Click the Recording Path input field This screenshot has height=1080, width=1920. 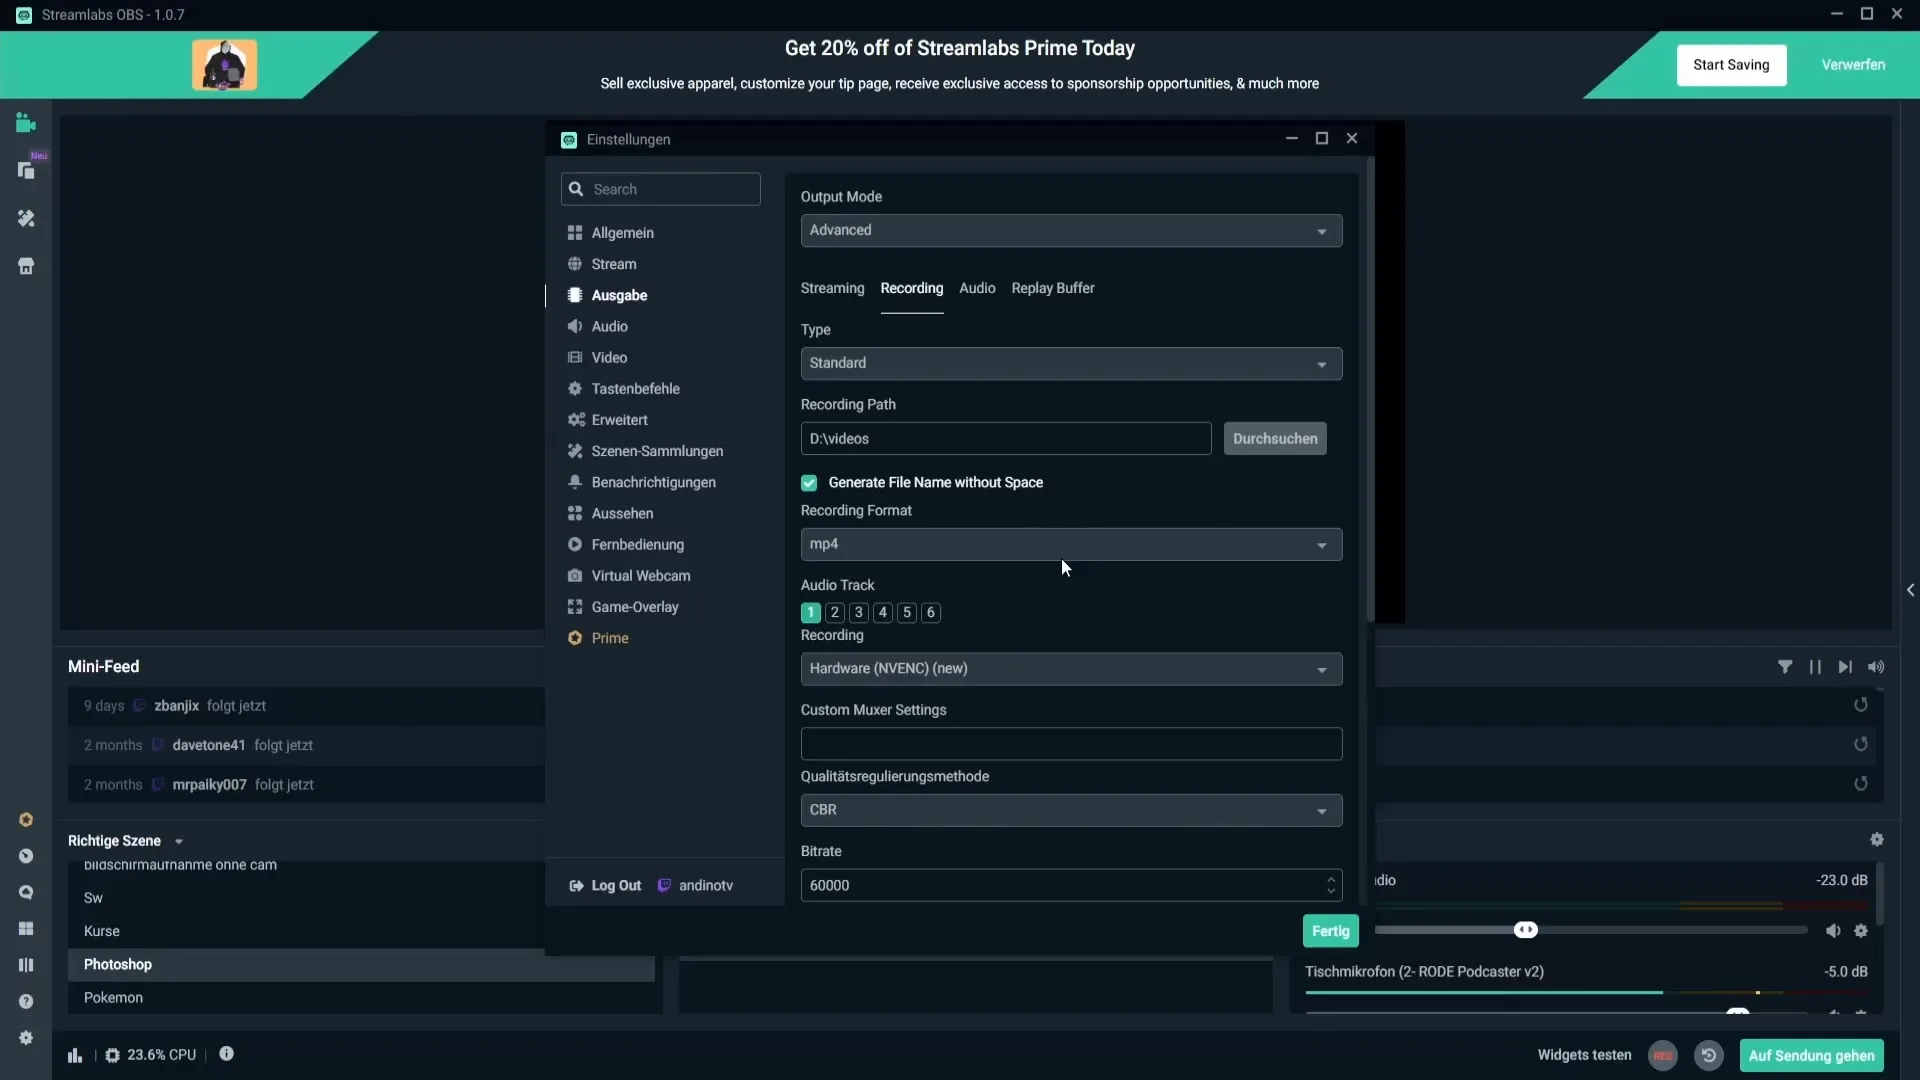click(x=1006, y=439)
